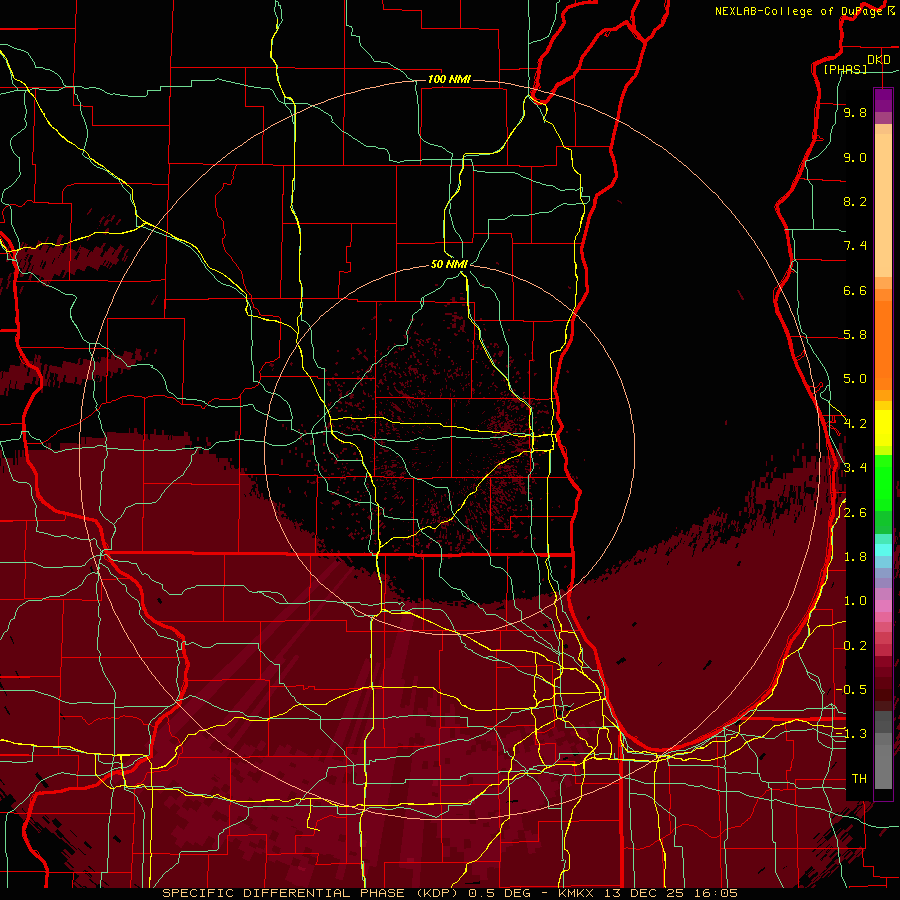Click the 50 NMI range ring label
The width and height of the screenshot is (900, 900).
tap(449, 264)
